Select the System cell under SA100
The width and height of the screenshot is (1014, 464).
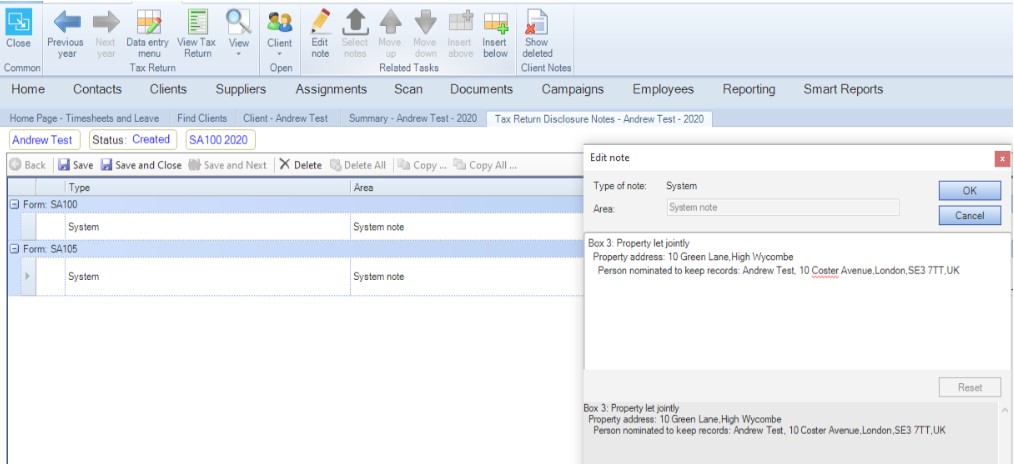click(208, 227)
